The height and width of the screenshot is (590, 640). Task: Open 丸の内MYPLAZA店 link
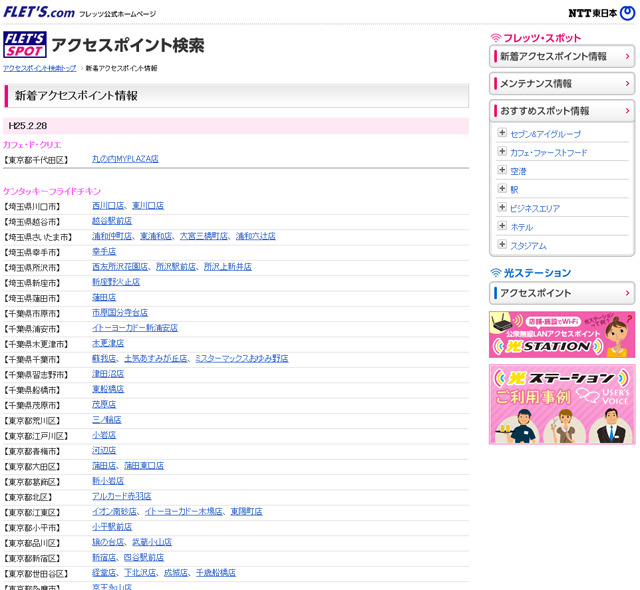(x=125, y=159)
